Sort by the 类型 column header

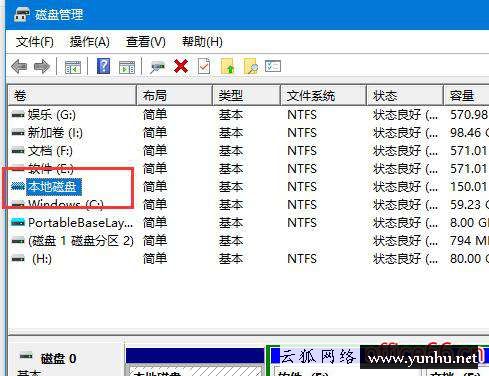[247, 96]
